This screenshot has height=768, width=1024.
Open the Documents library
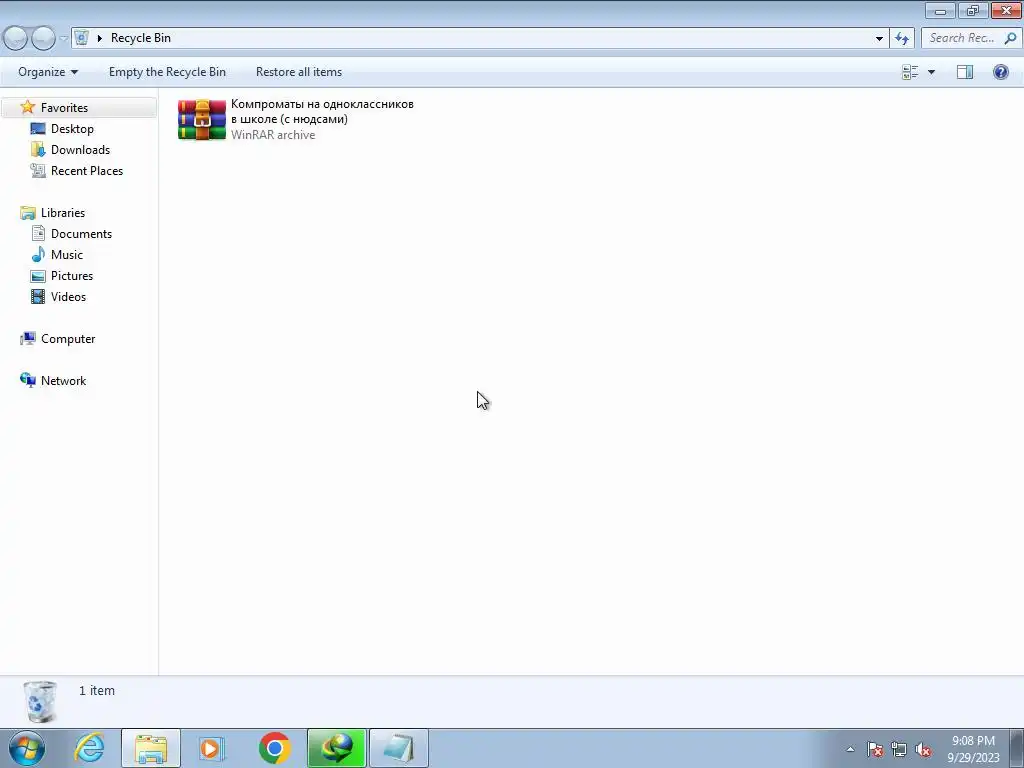click(81, 234)
